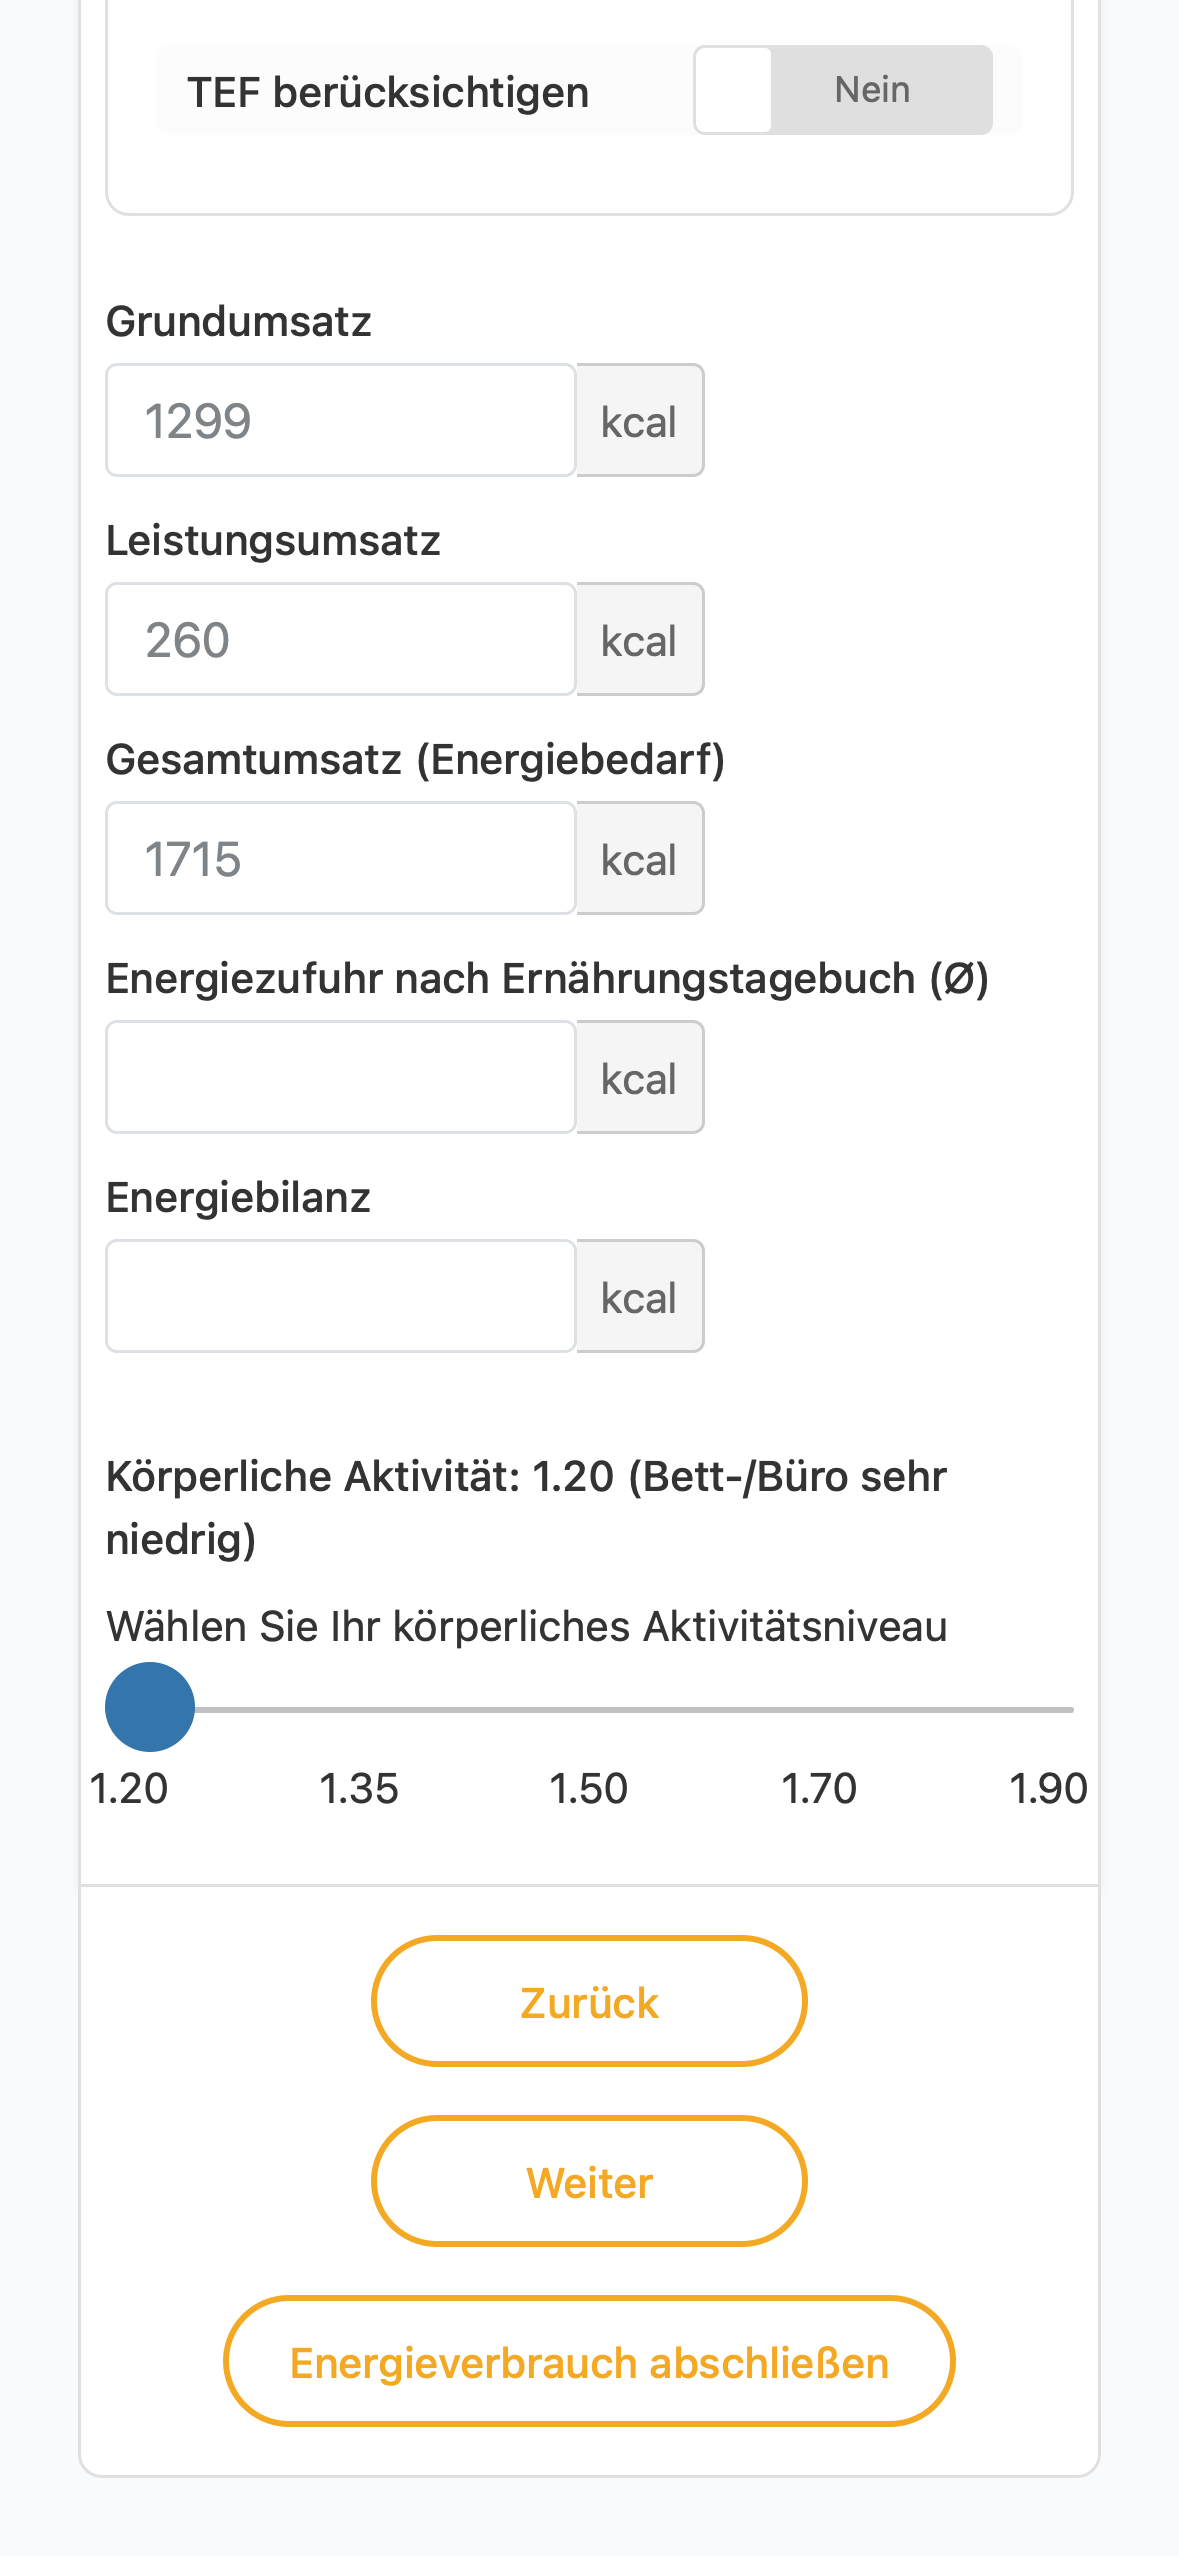Click the kcal unit next to Gesamtumsatz

click(x=640, y=858)
